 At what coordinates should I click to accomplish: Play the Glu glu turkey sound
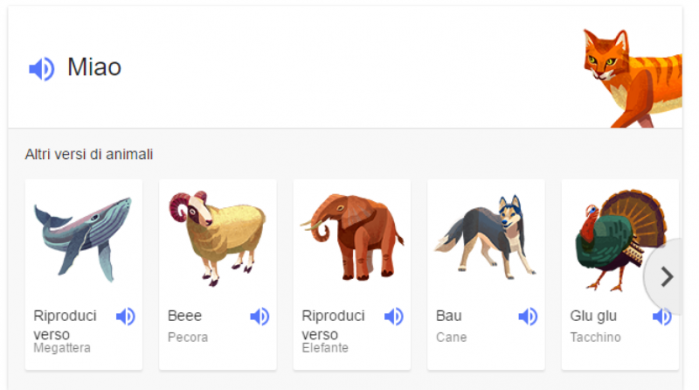click(662, 316)
